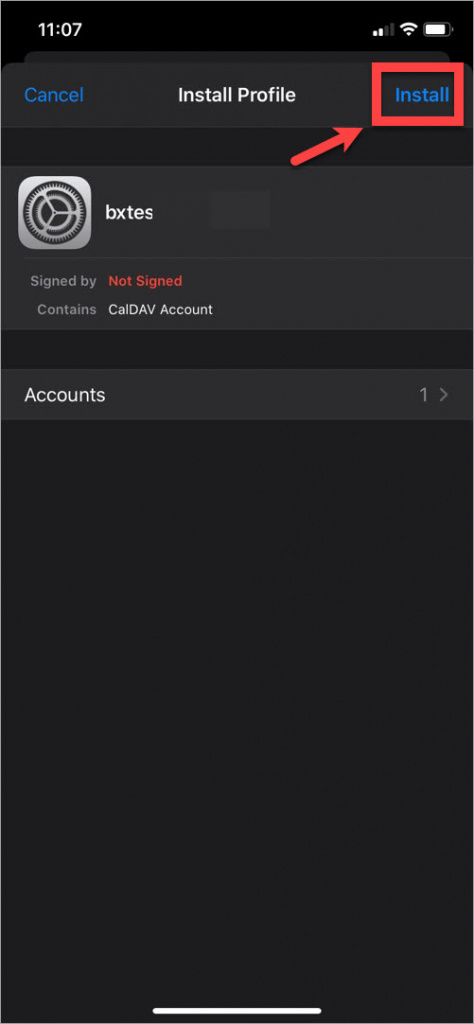The height and width of the screenshot is (1024, 474).
Task: Tap the CalDAV Account contents text
Action: pyautogui.click(x=161, y=310)
